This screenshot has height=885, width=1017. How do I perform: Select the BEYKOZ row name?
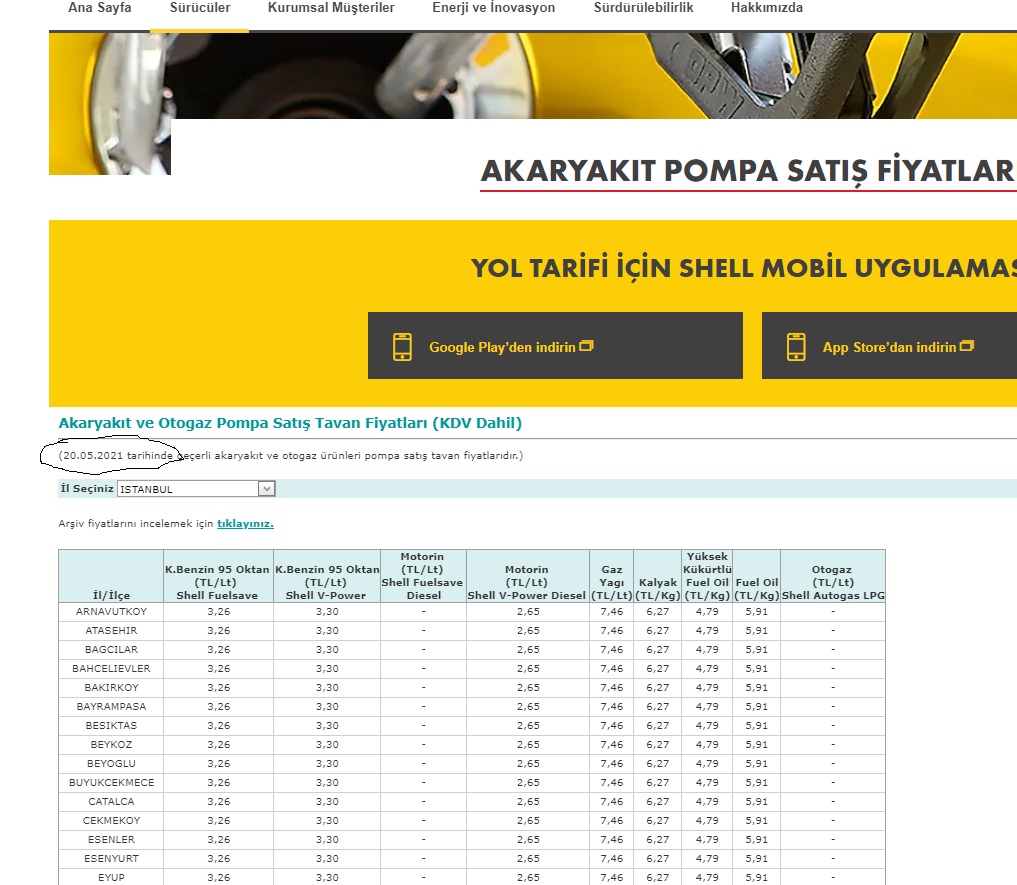[111, 744]
